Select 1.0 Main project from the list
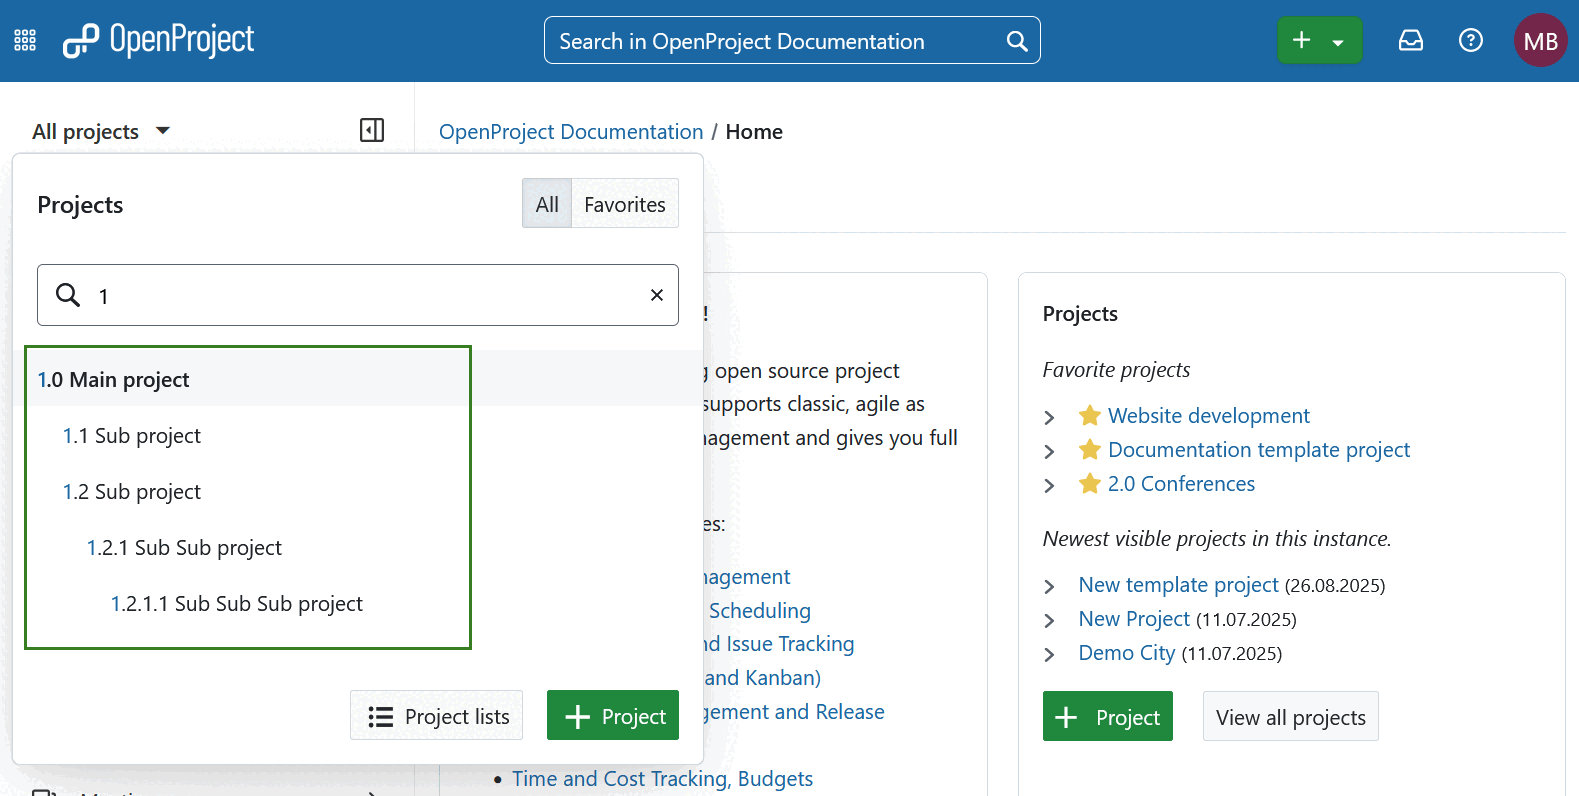The width and height of the screenshot is (1579, 796). coord(114,380)
